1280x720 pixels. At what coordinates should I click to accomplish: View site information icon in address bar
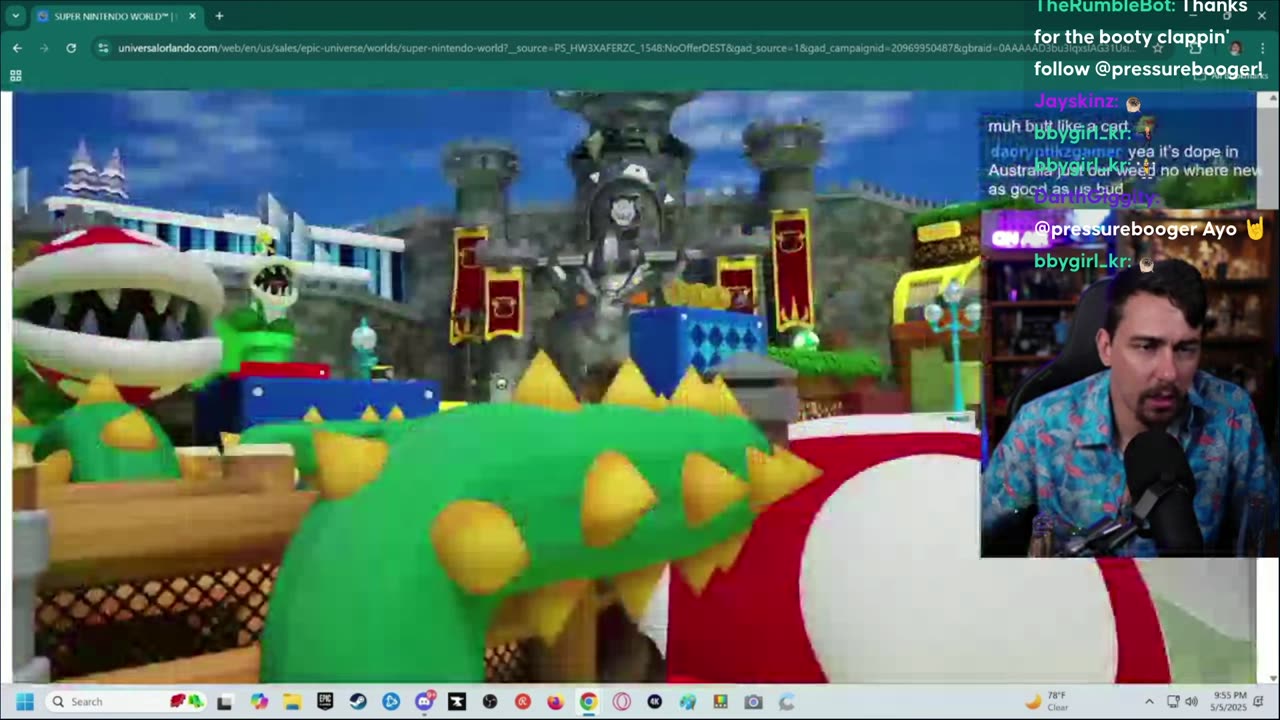click(103, 48)
